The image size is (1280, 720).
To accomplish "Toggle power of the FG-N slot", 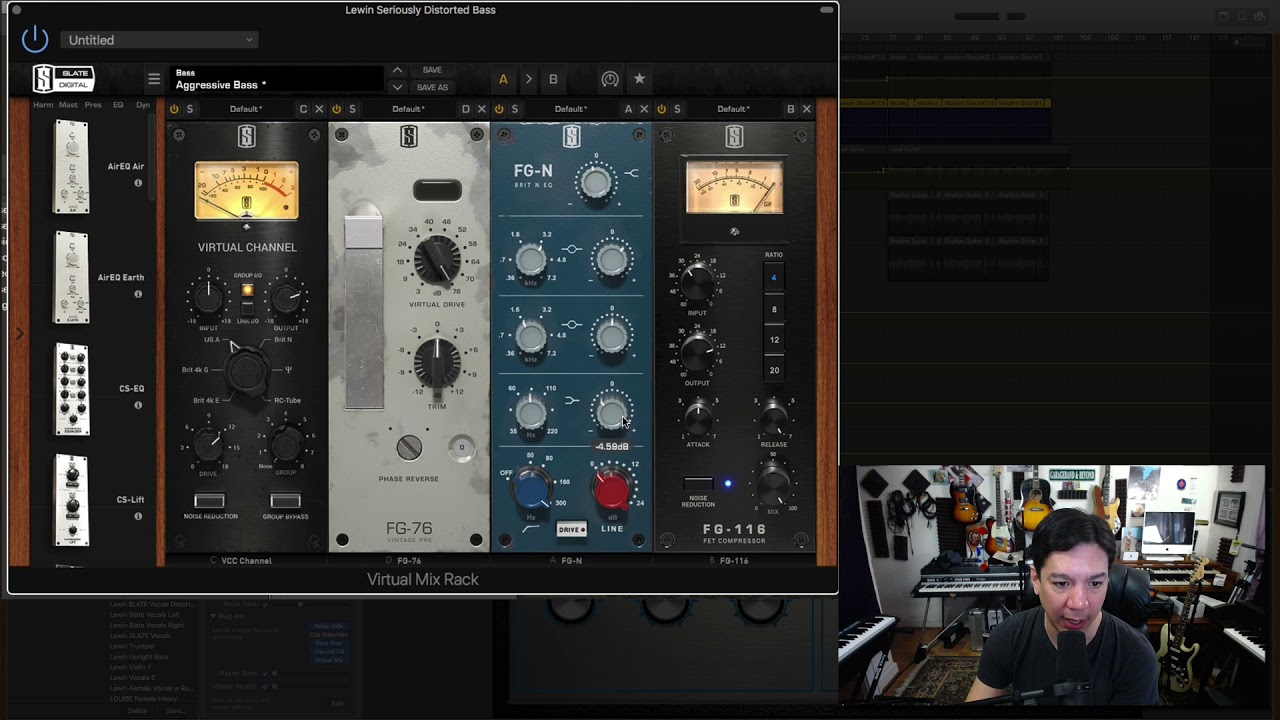I will click(x=499, y=109).
